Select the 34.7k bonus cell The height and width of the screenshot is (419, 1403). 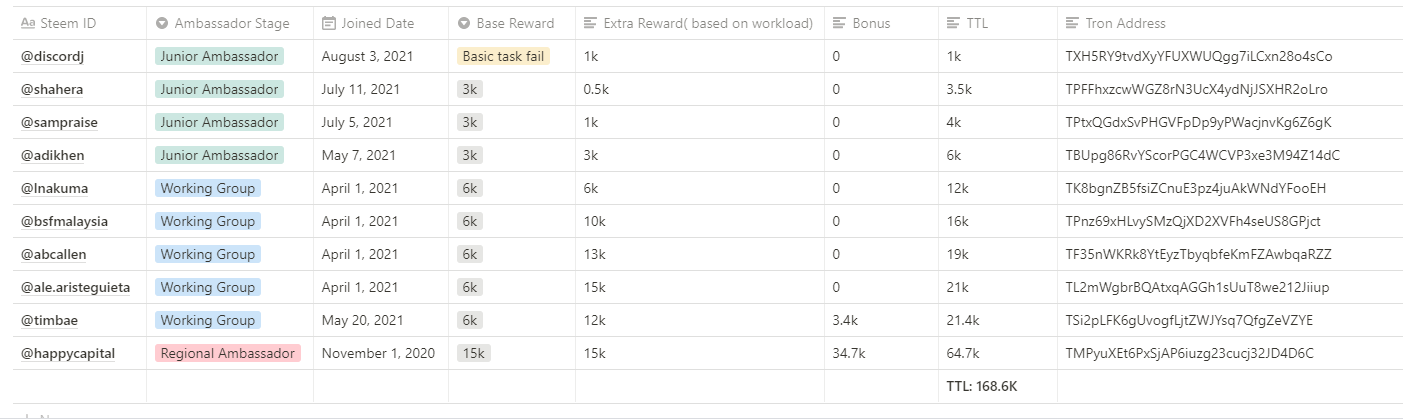point(848,353)
